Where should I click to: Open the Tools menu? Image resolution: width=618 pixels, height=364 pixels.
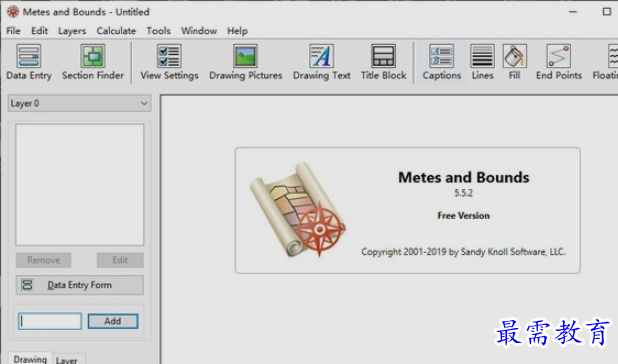[158, 31]
